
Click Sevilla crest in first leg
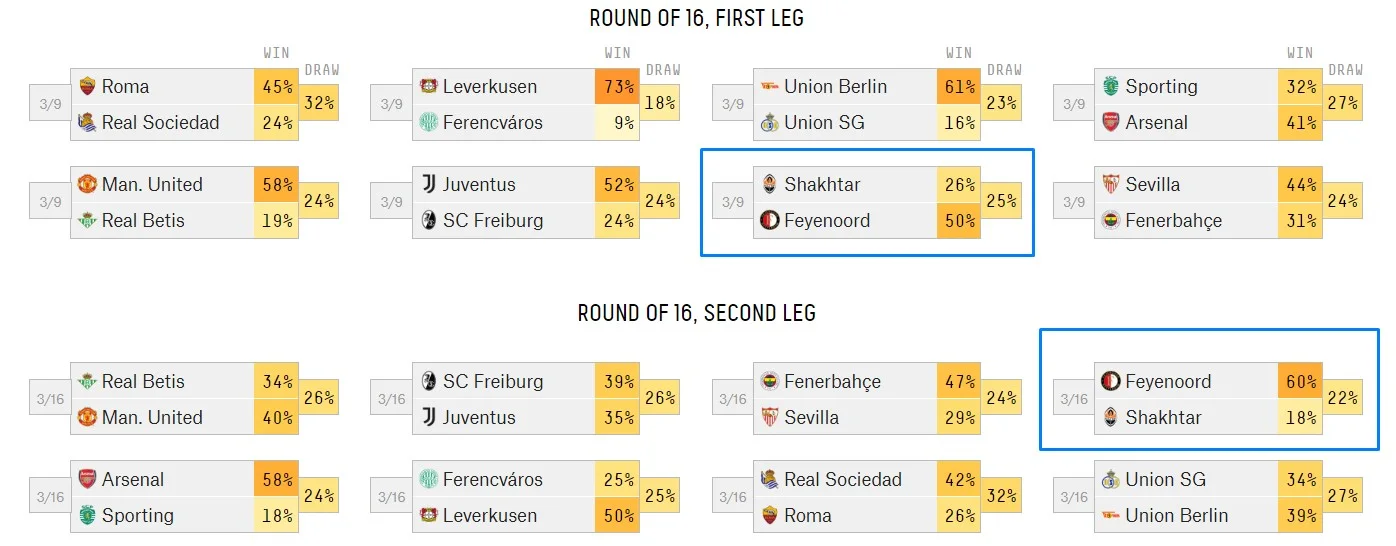pos(1111,184)
